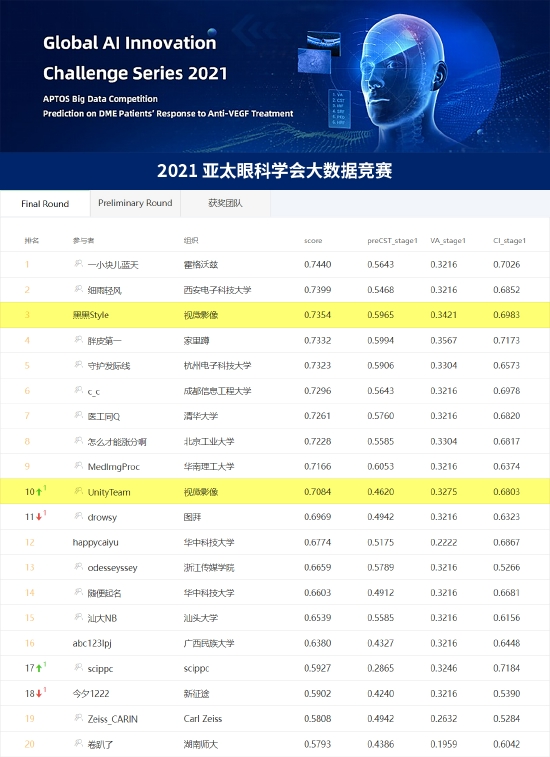Click preCST value 0.2865

(x=381, y=668)
